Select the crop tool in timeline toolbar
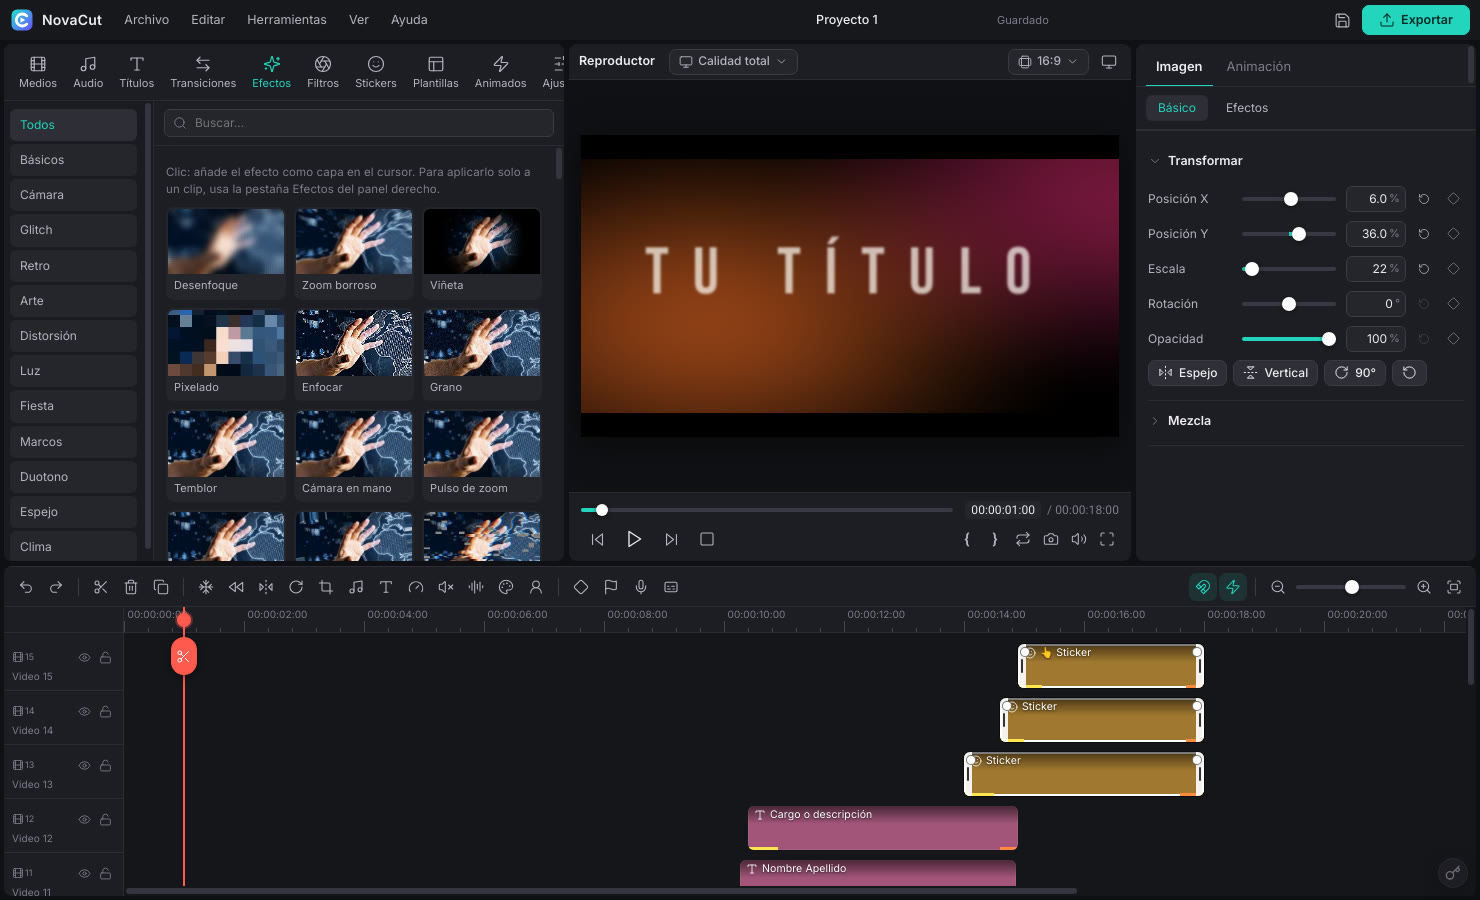 coord(326,587)
